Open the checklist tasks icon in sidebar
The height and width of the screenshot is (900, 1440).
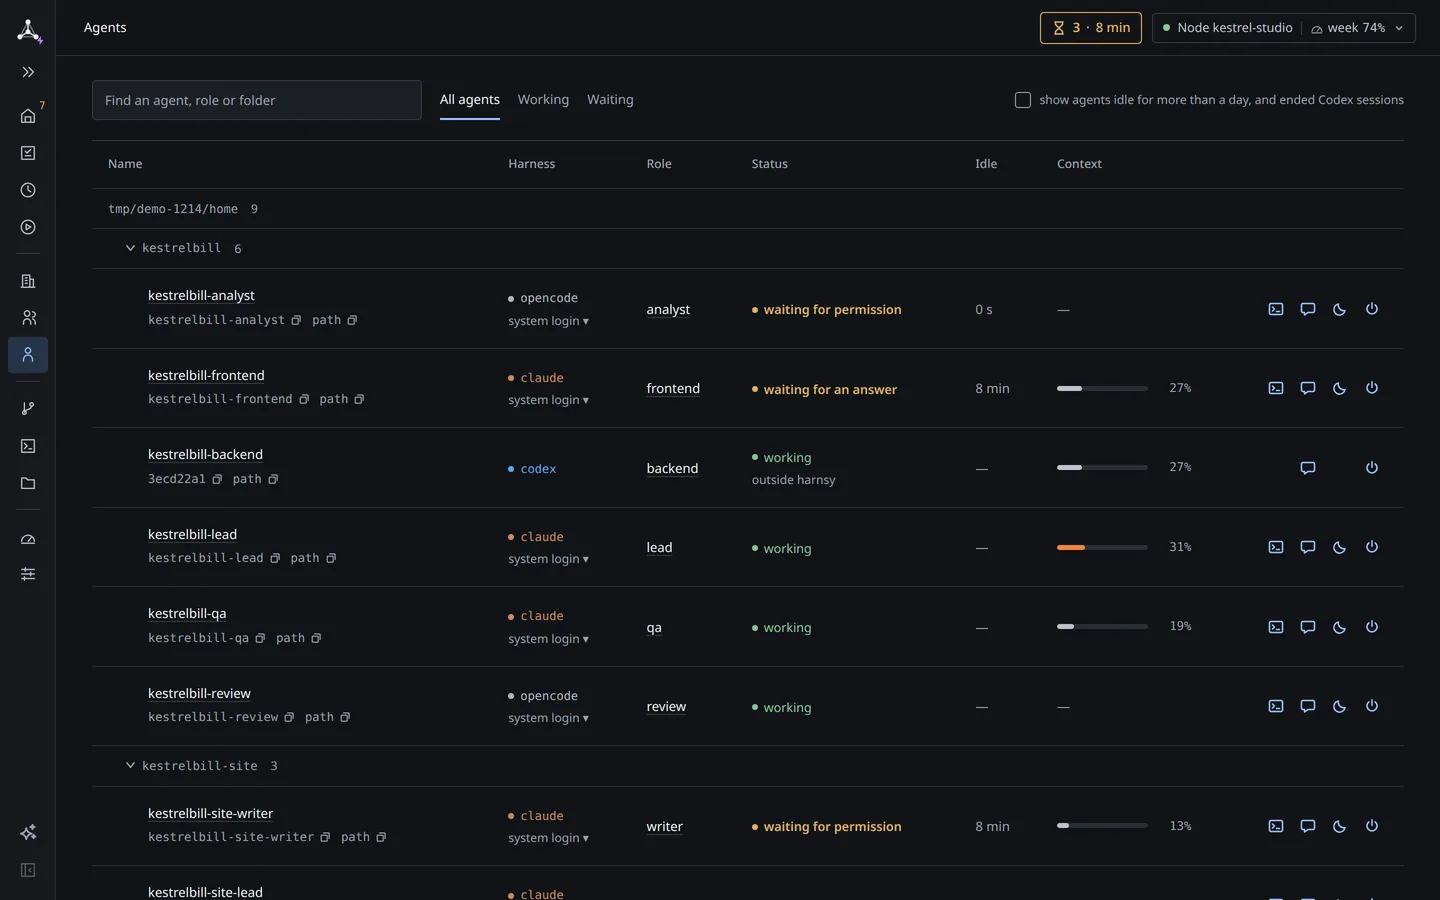click(x=28, y=153)
